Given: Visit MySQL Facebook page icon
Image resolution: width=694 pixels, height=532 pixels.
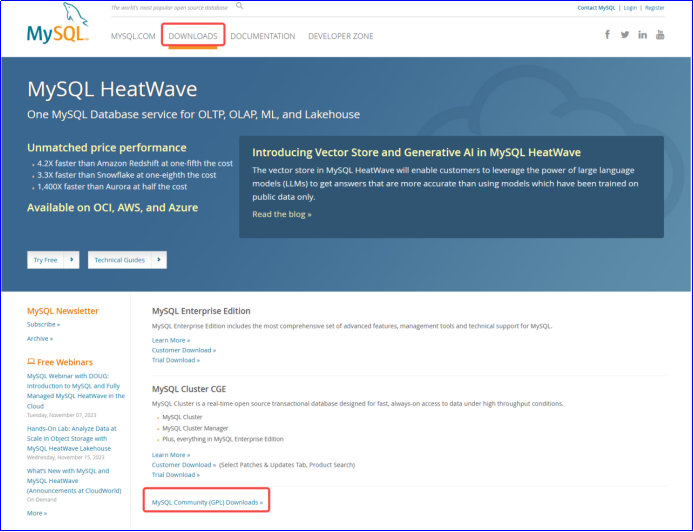Looking at the screenshot, I should (607, 35).
